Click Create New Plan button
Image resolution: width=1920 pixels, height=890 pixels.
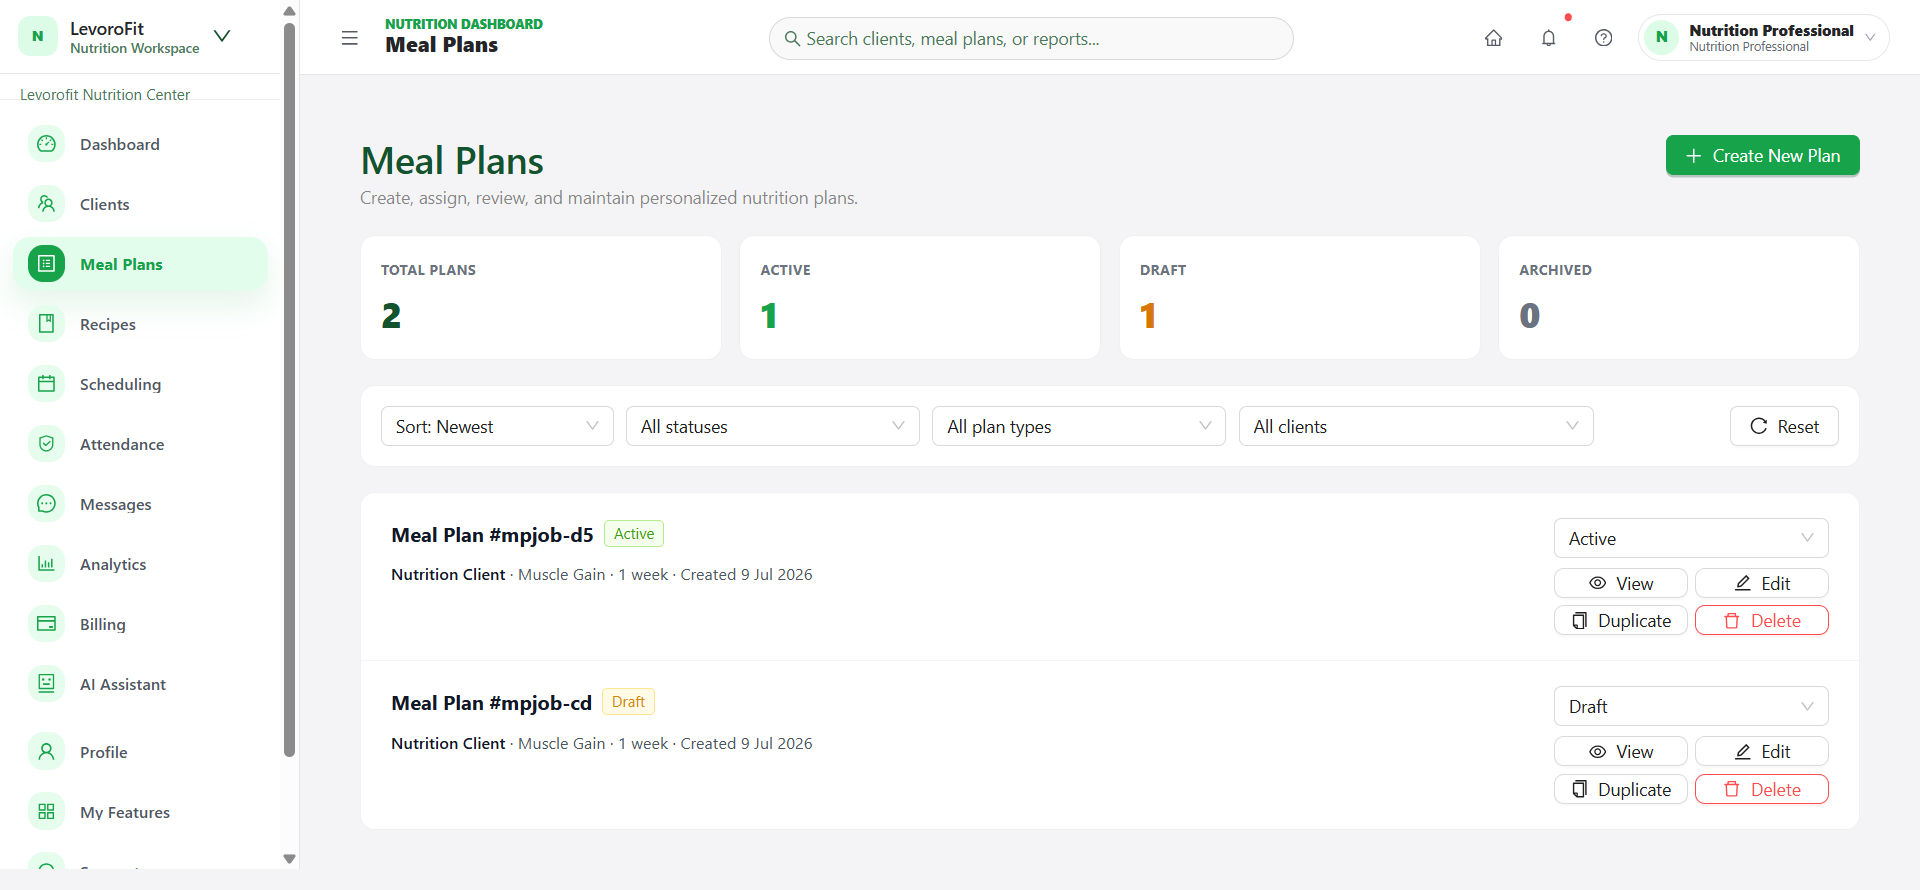click(1762, 155)
